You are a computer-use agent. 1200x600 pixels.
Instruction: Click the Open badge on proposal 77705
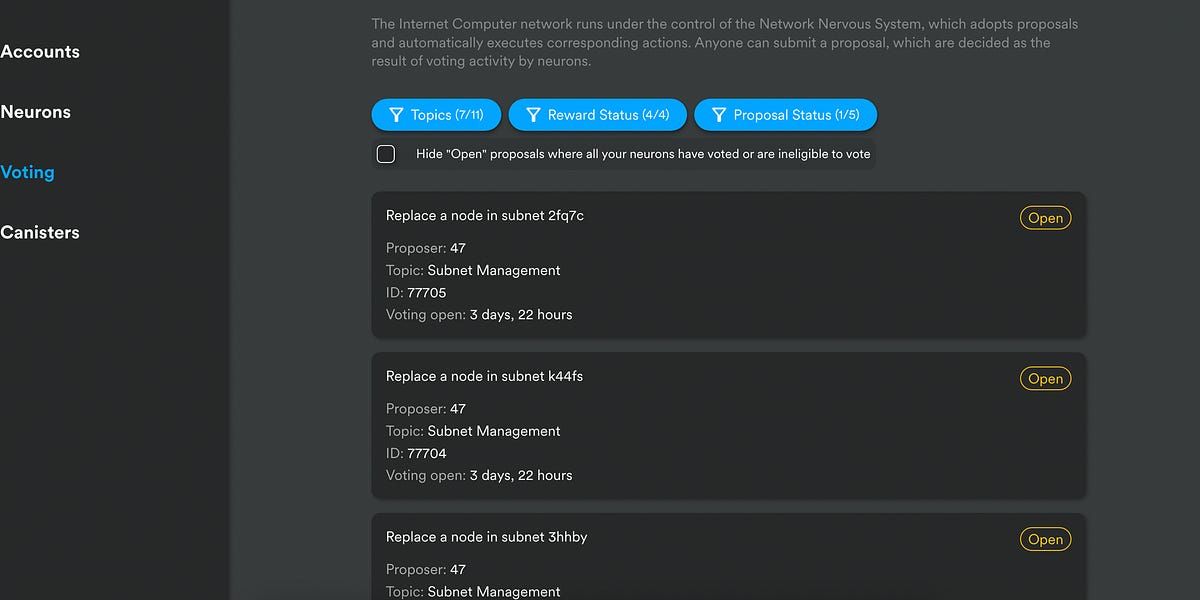(1045, 217)
